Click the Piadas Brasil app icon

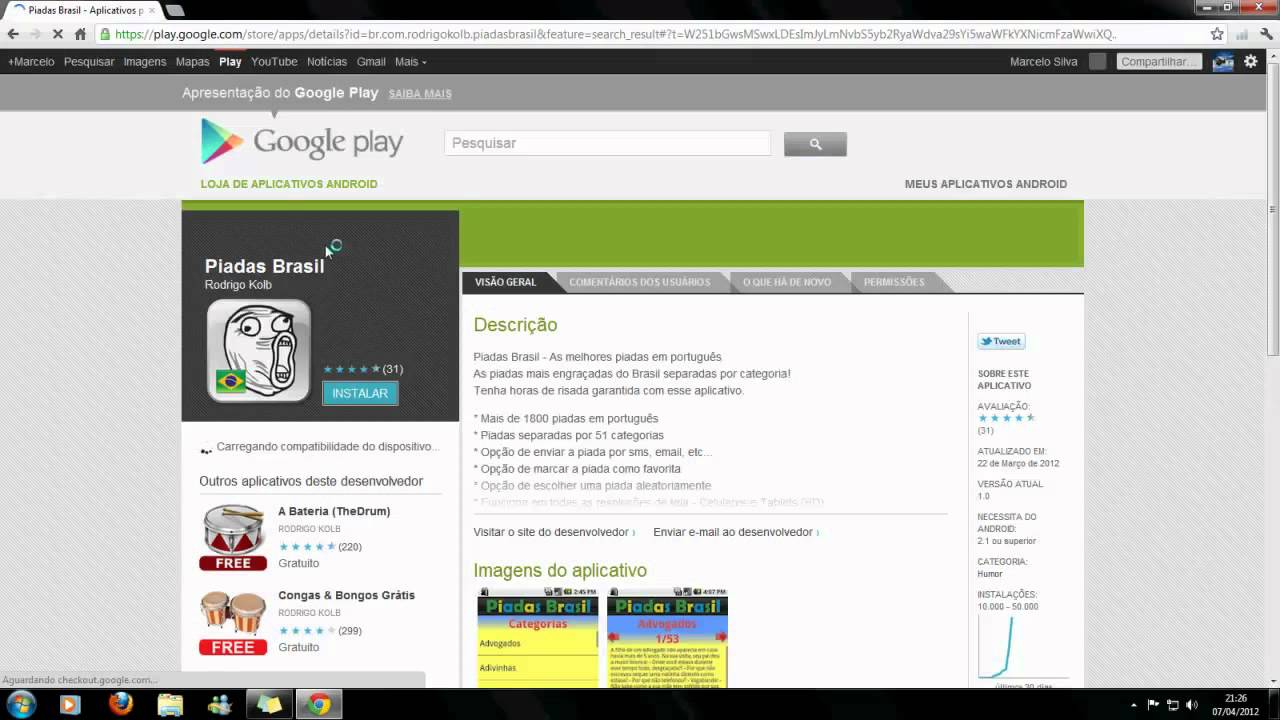tap(259, 351)
